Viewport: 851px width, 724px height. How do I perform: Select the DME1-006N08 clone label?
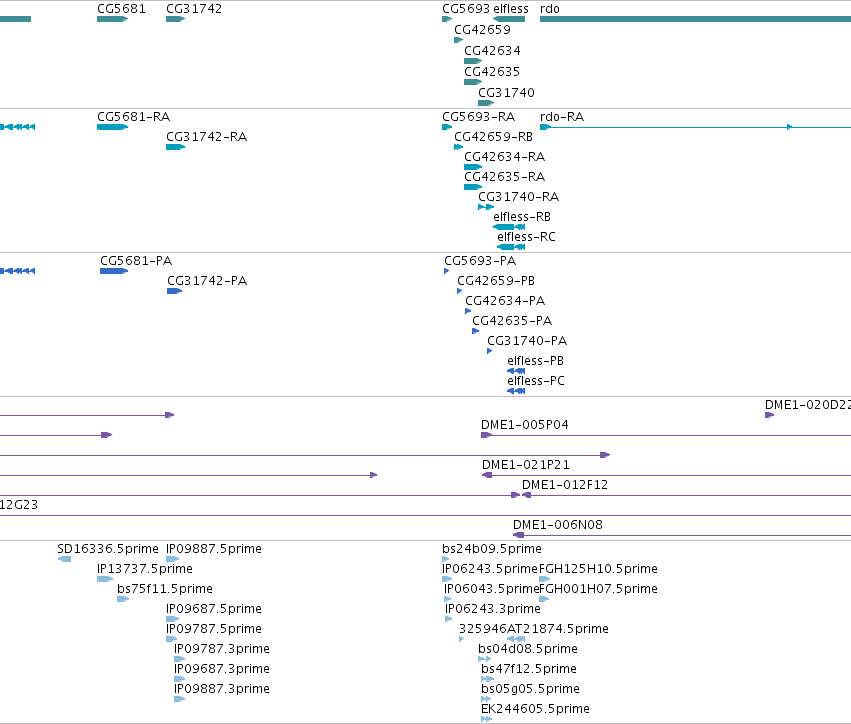(x=557, y=525)
